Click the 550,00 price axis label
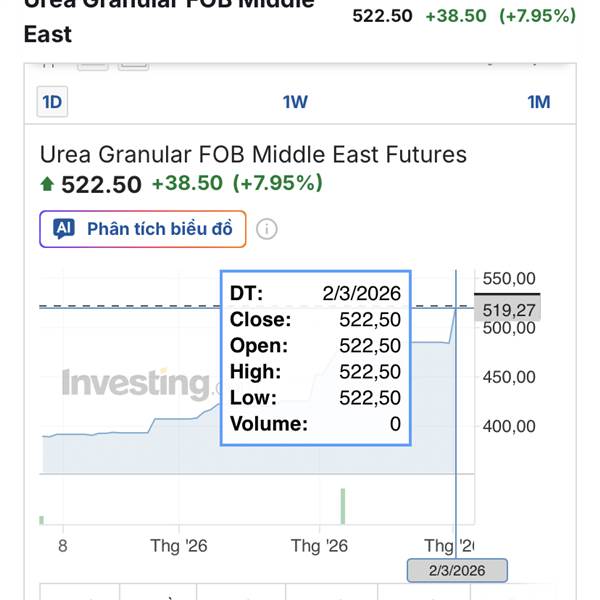Viewport: 600px width, 600px height. click(x=510, y=279)
